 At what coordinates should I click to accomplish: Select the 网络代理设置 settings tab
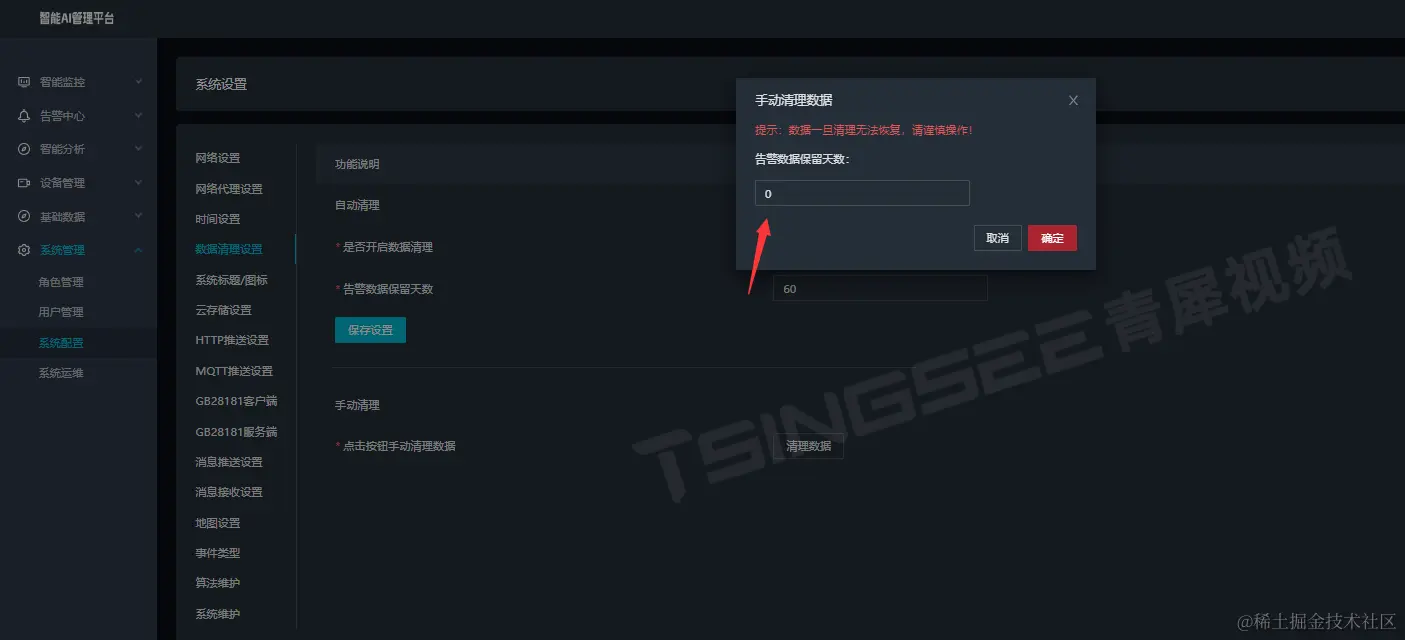(229, 189)
